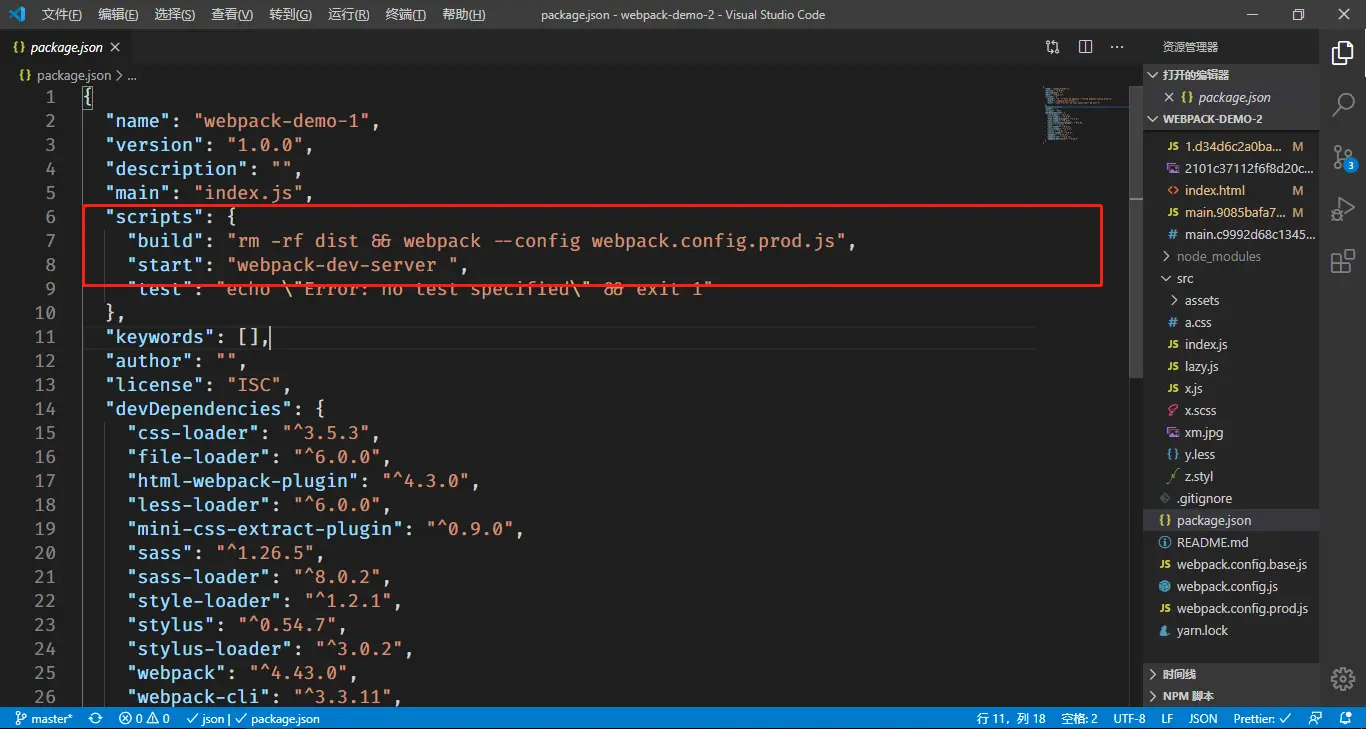
Task: Open the Search view in the activity bar
Action: 1342,104
